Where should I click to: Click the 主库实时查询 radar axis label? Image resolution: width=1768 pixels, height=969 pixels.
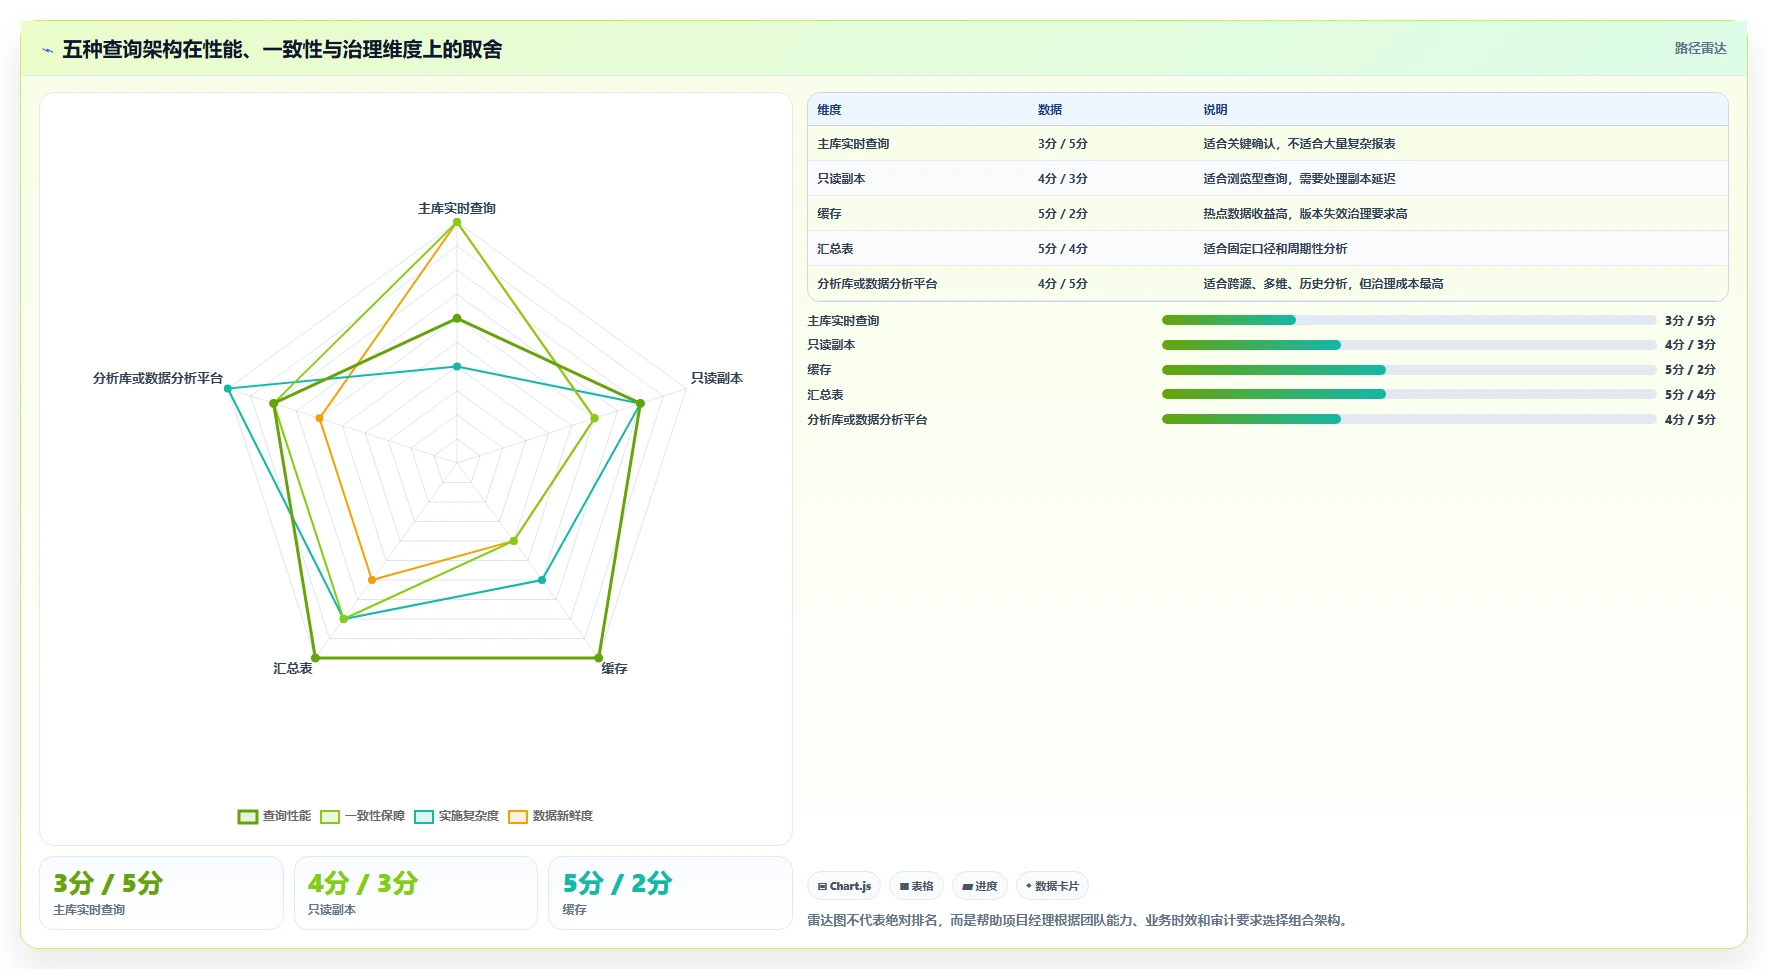(x=457, y=208)
